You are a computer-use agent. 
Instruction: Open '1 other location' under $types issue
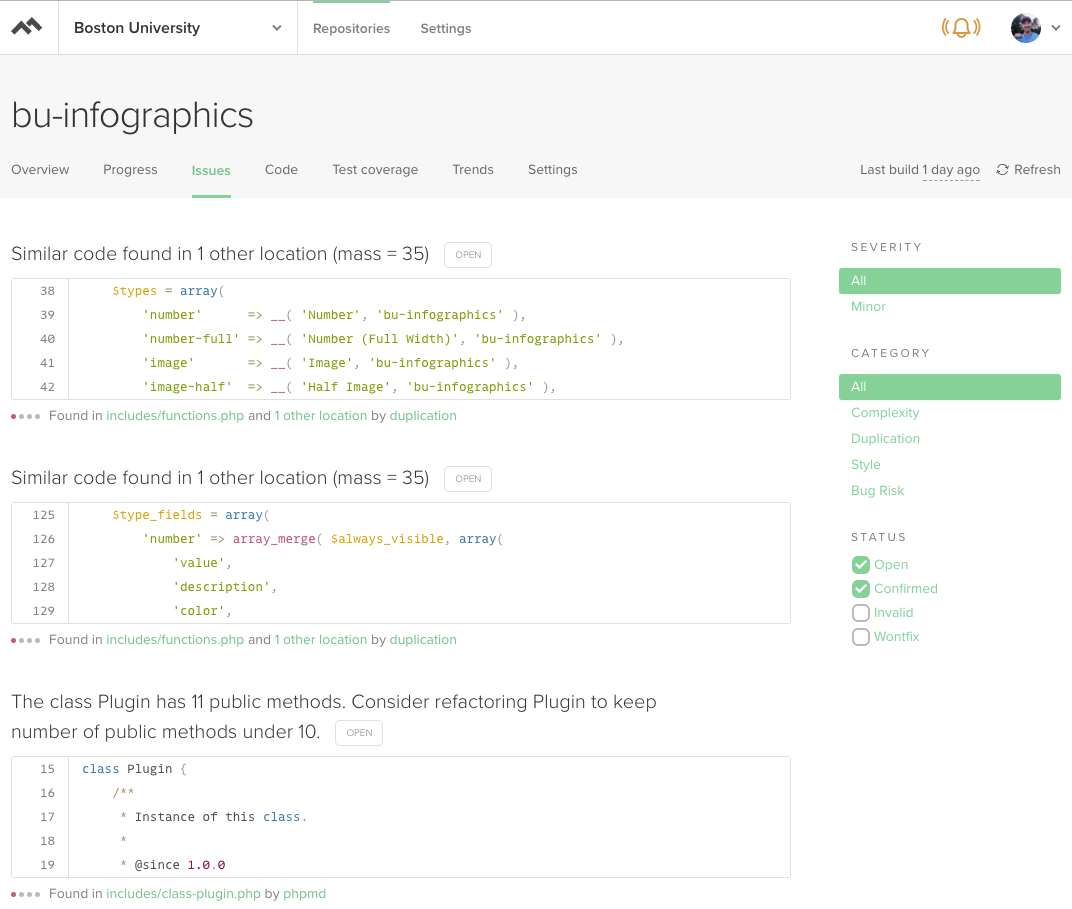point(321,416)
